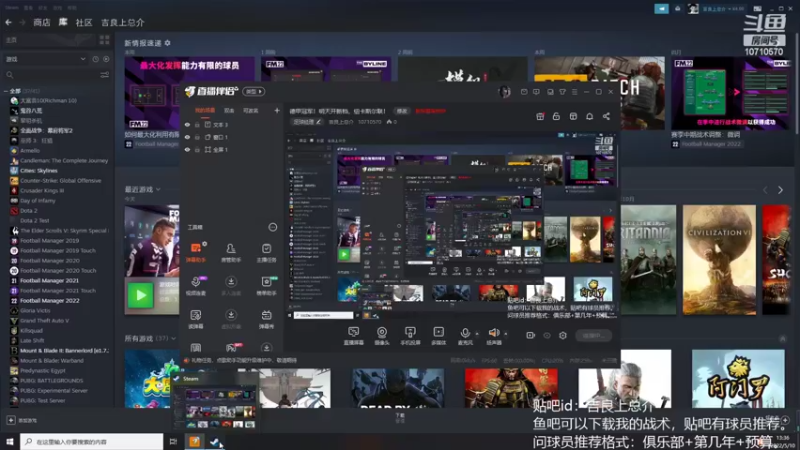This screenshot has width=800, height=450.
Task: Open the 社区 tab in Steam
Action: [x=84, y=22]
